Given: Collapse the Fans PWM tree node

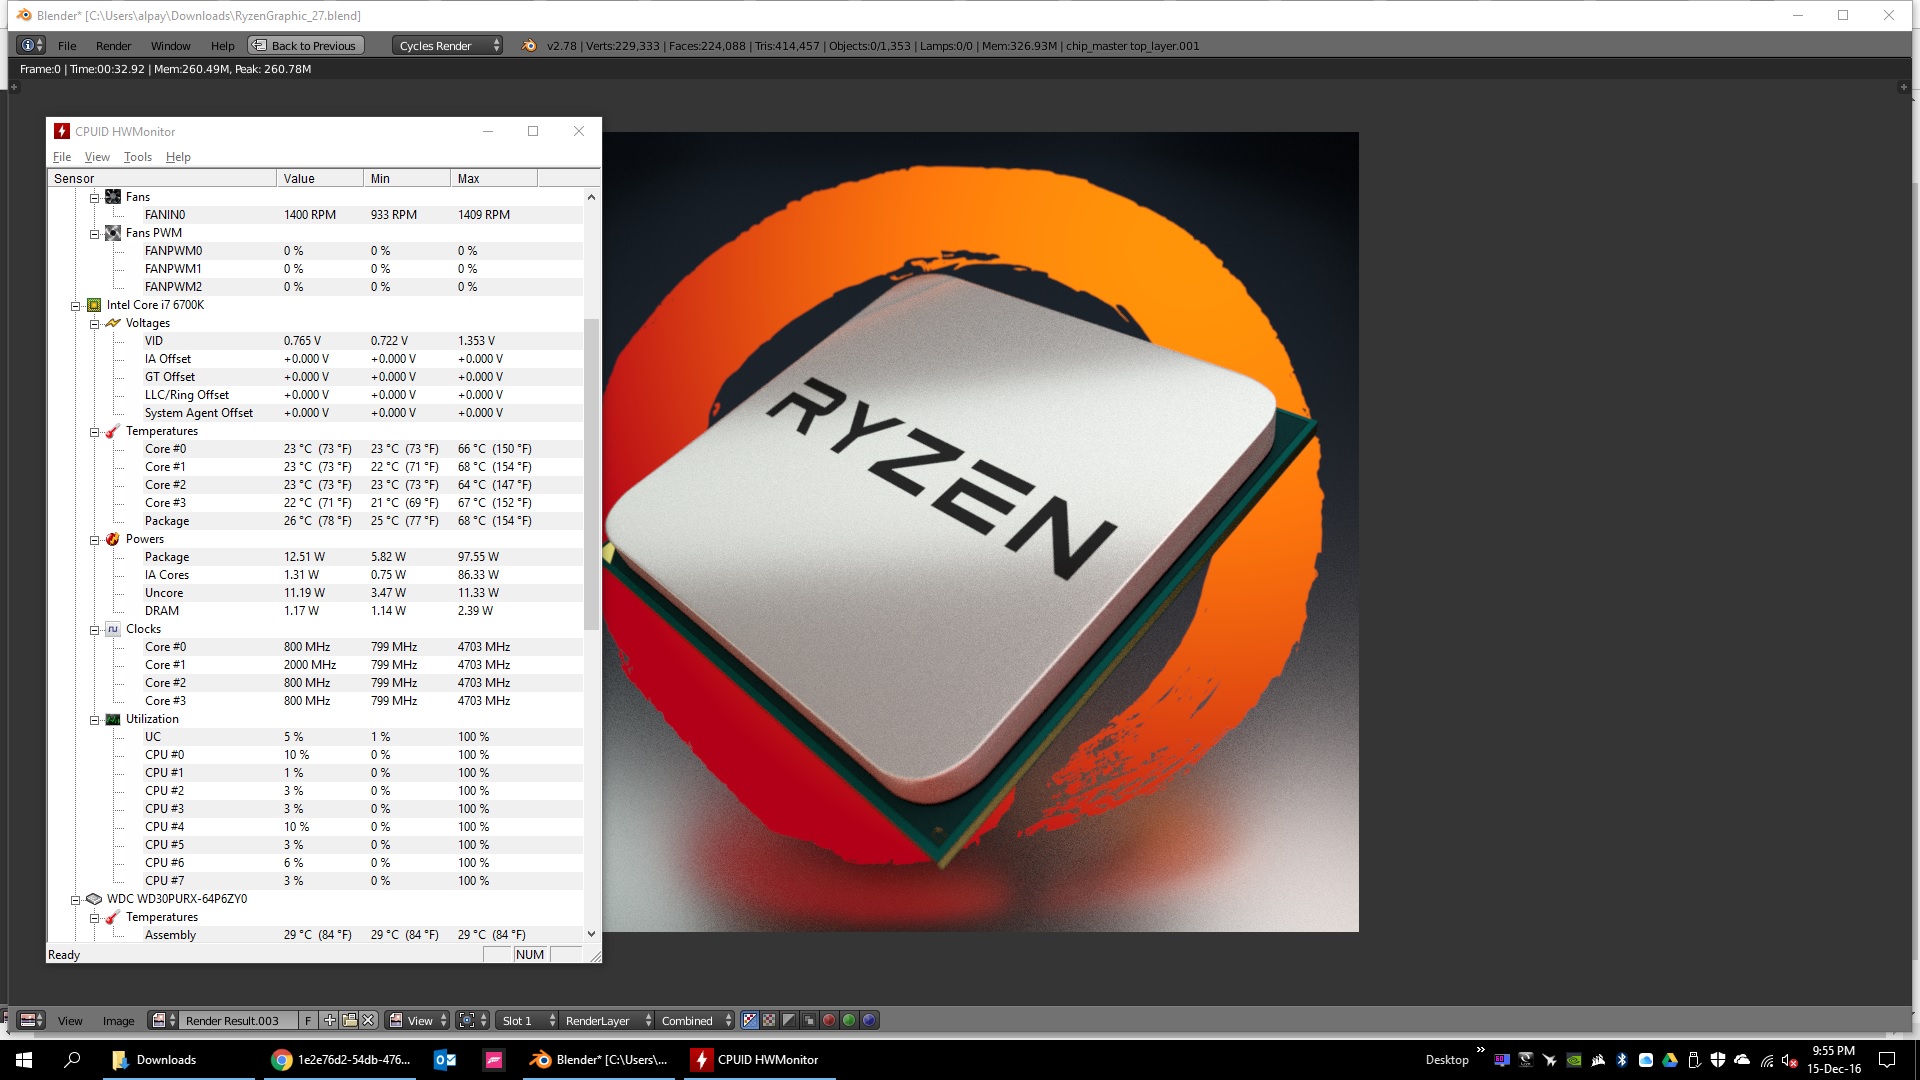Looking at the screenshot, I should click(95, 234).
